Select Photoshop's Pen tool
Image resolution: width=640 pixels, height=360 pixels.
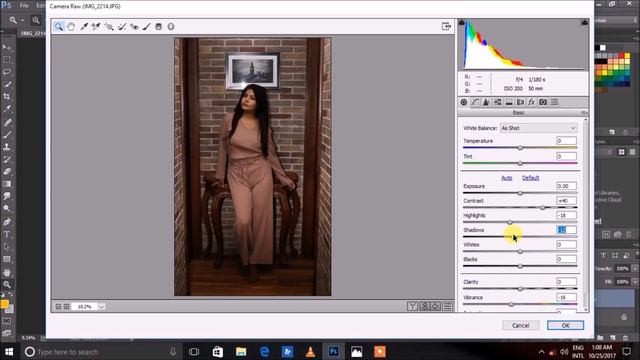(x=7, y=222)
